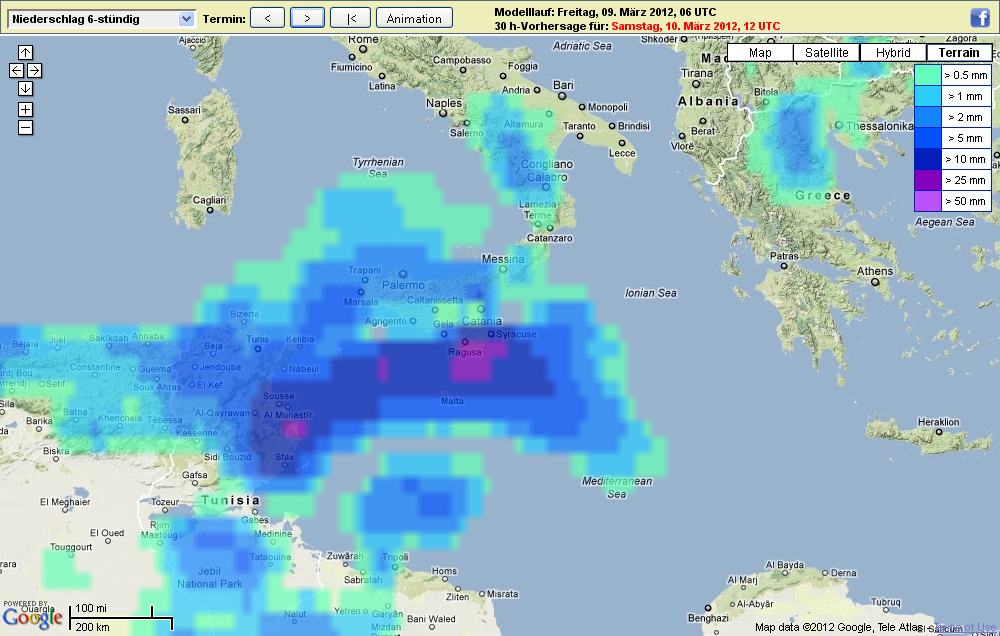Click the Tunisia country label
Screen dimensions: 1000x636
point(231,500)
